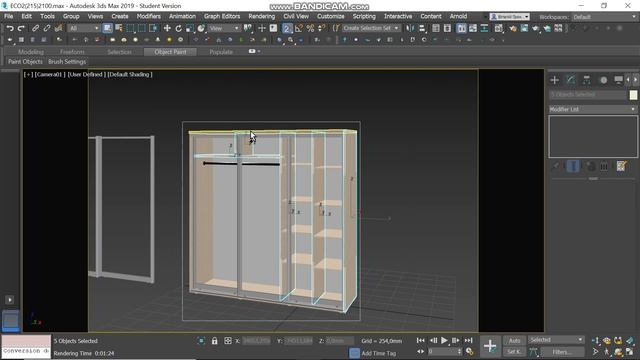This screenshot has height=360, width=640.
Task: Click the Align tool icon
Action: (422, 28)
